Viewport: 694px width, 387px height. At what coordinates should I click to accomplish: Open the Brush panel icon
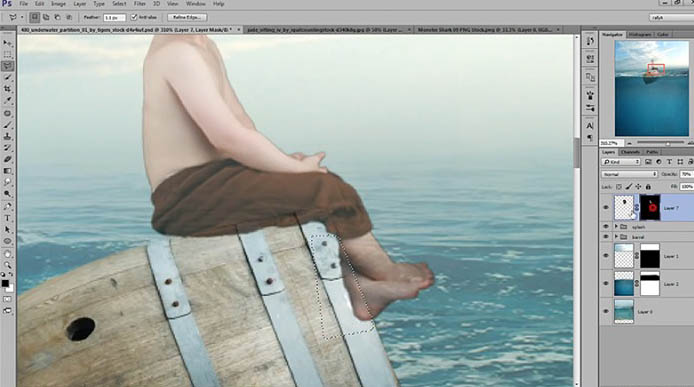[x=590, y=95]
